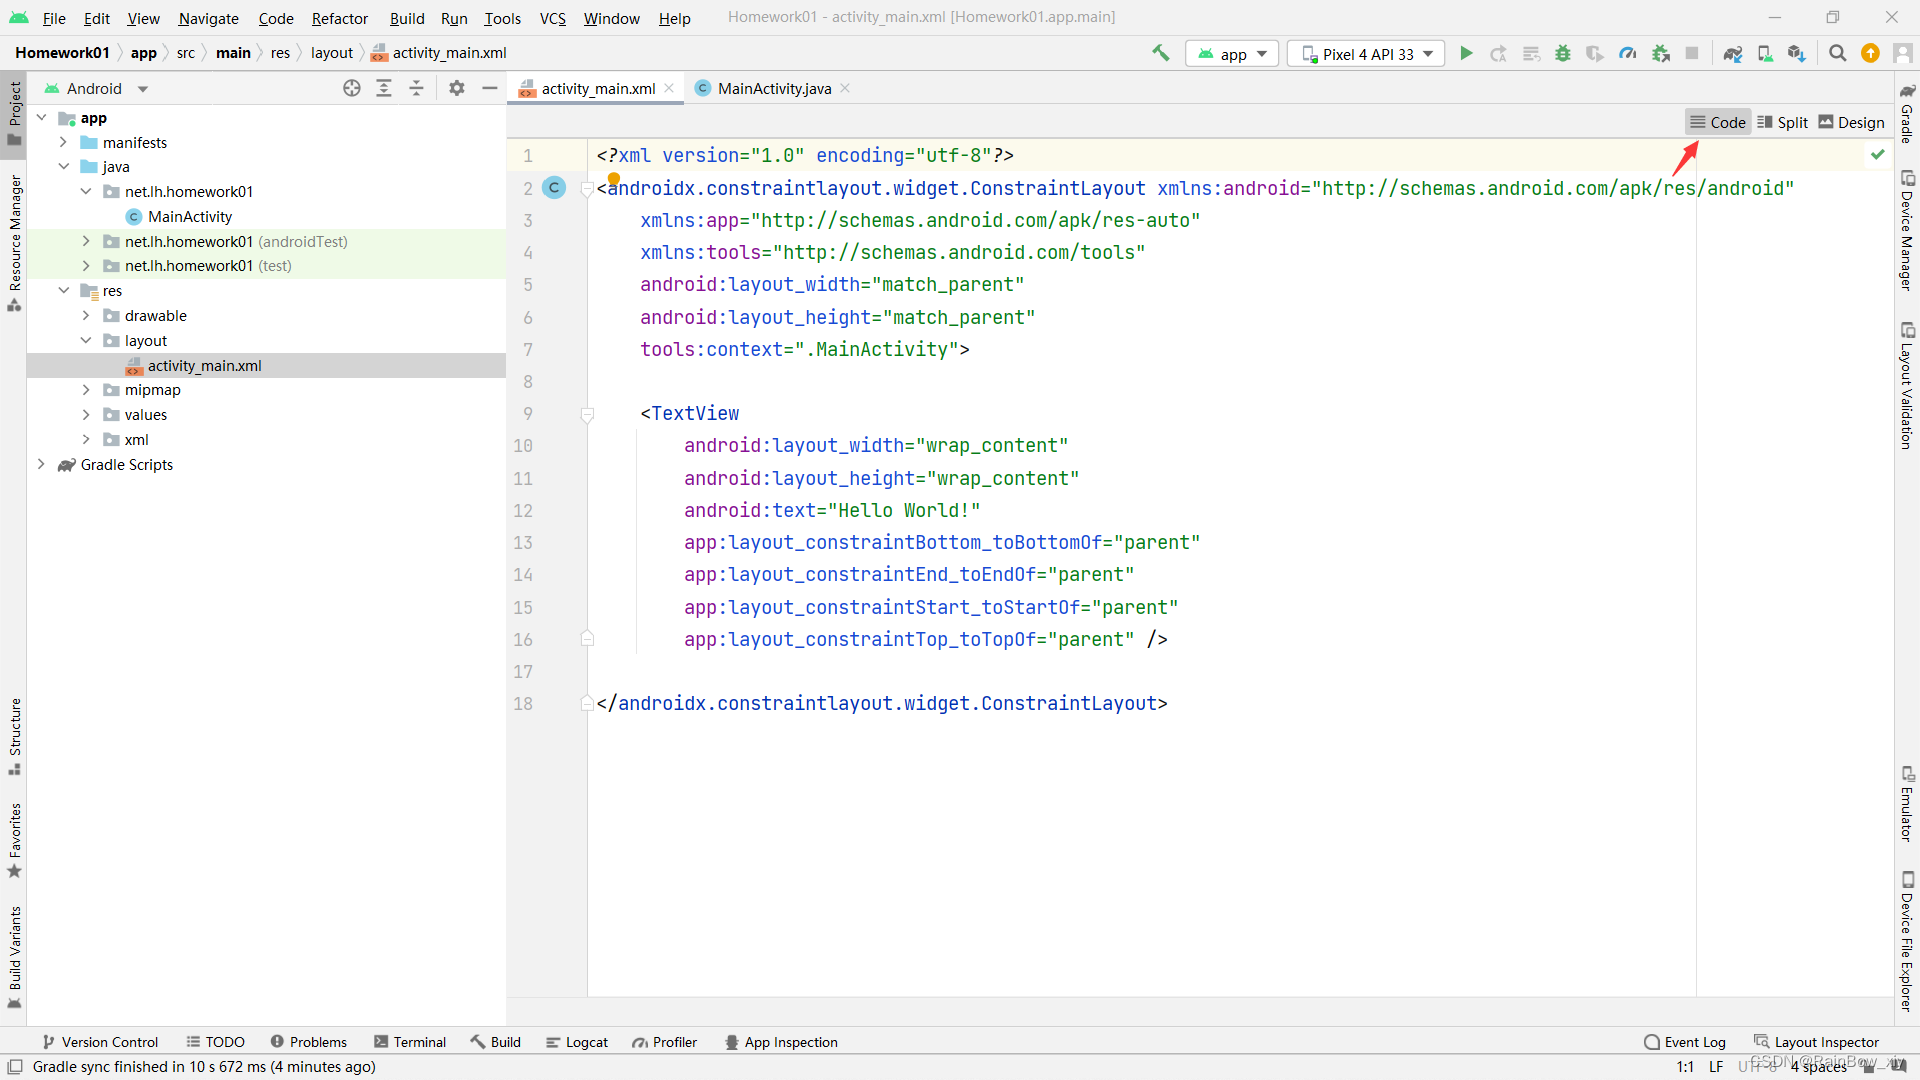
Task: Open the app run configuration dropdown
Action: [1231, 53]
